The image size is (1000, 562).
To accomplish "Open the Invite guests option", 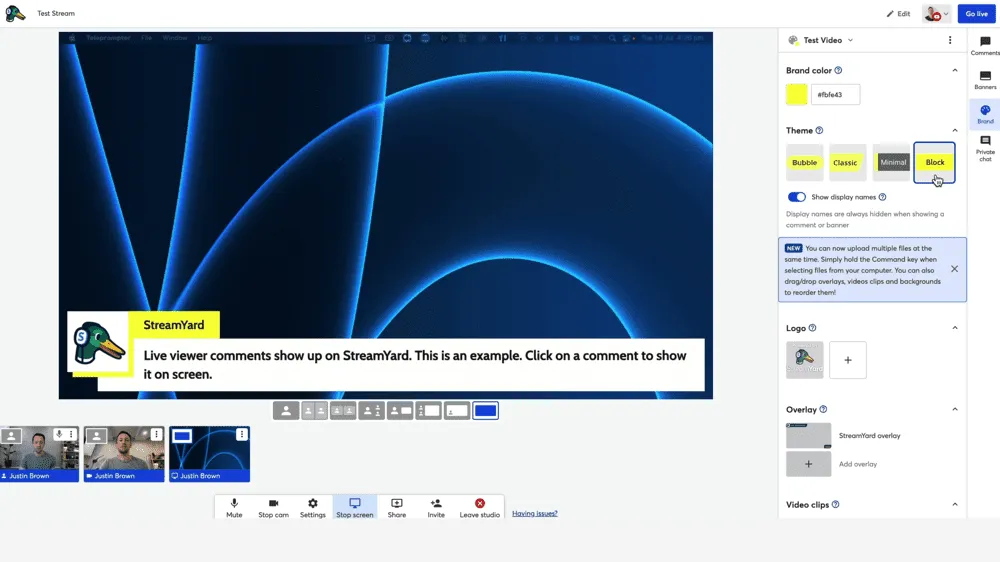I will tap(436, 507).
